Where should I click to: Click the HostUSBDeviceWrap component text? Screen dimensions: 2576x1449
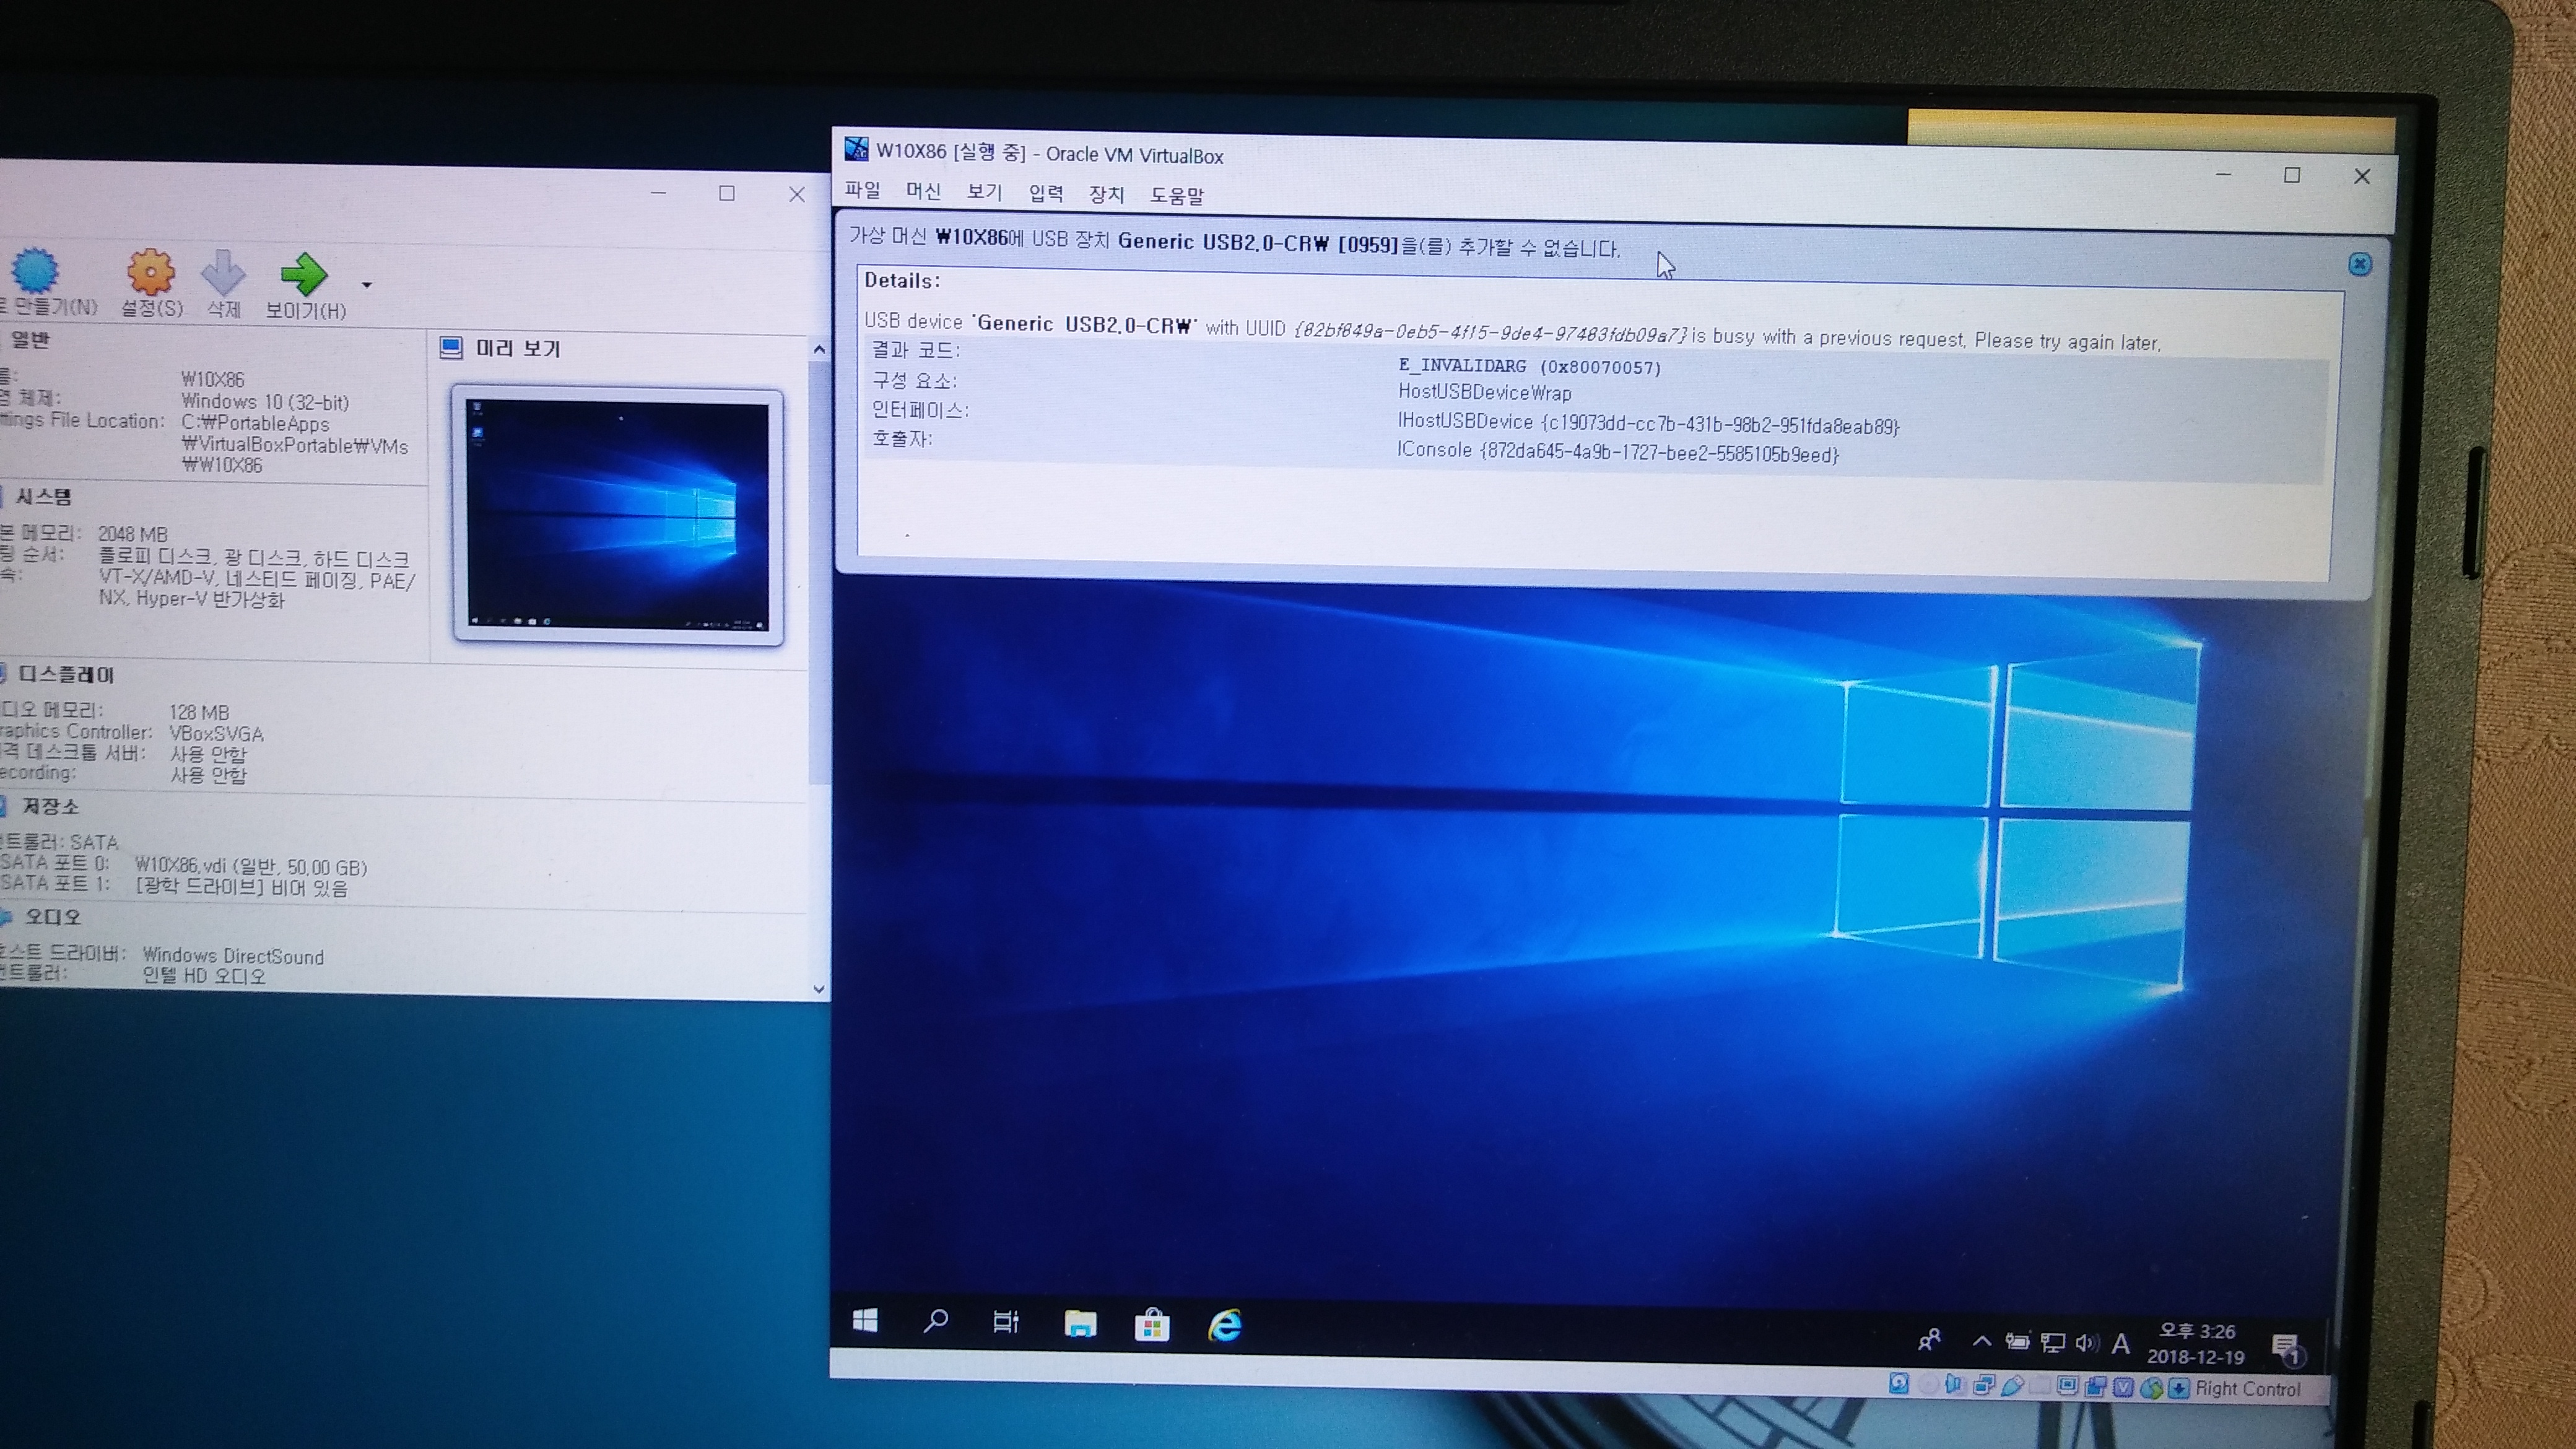pos(1484,392)
